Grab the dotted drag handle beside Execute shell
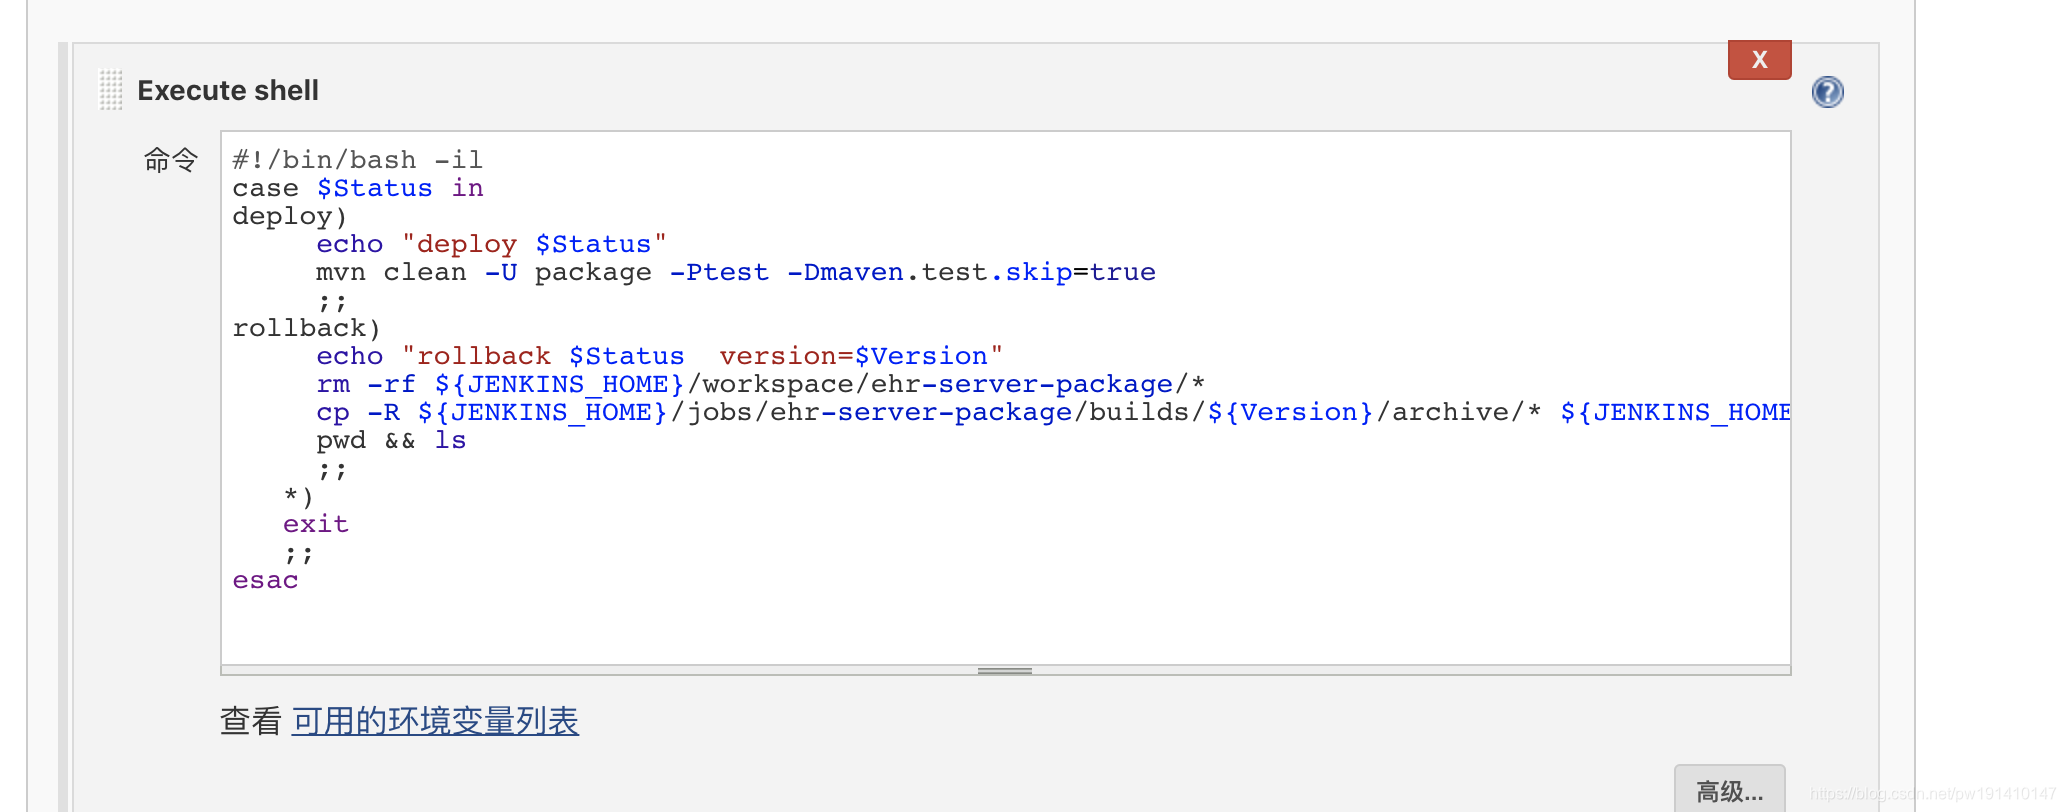The image size is (2066, 812). [111, 90]
